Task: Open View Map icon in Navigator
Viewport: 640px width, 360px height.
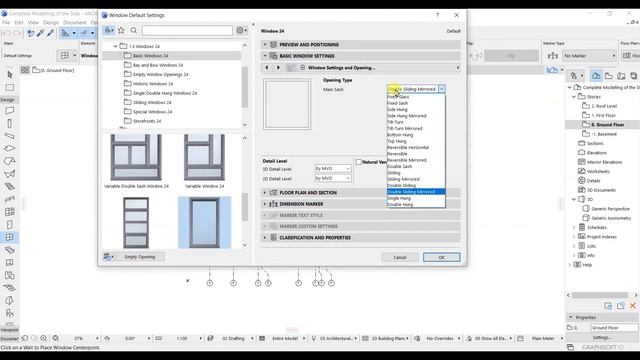Action: tap(609, 76)
